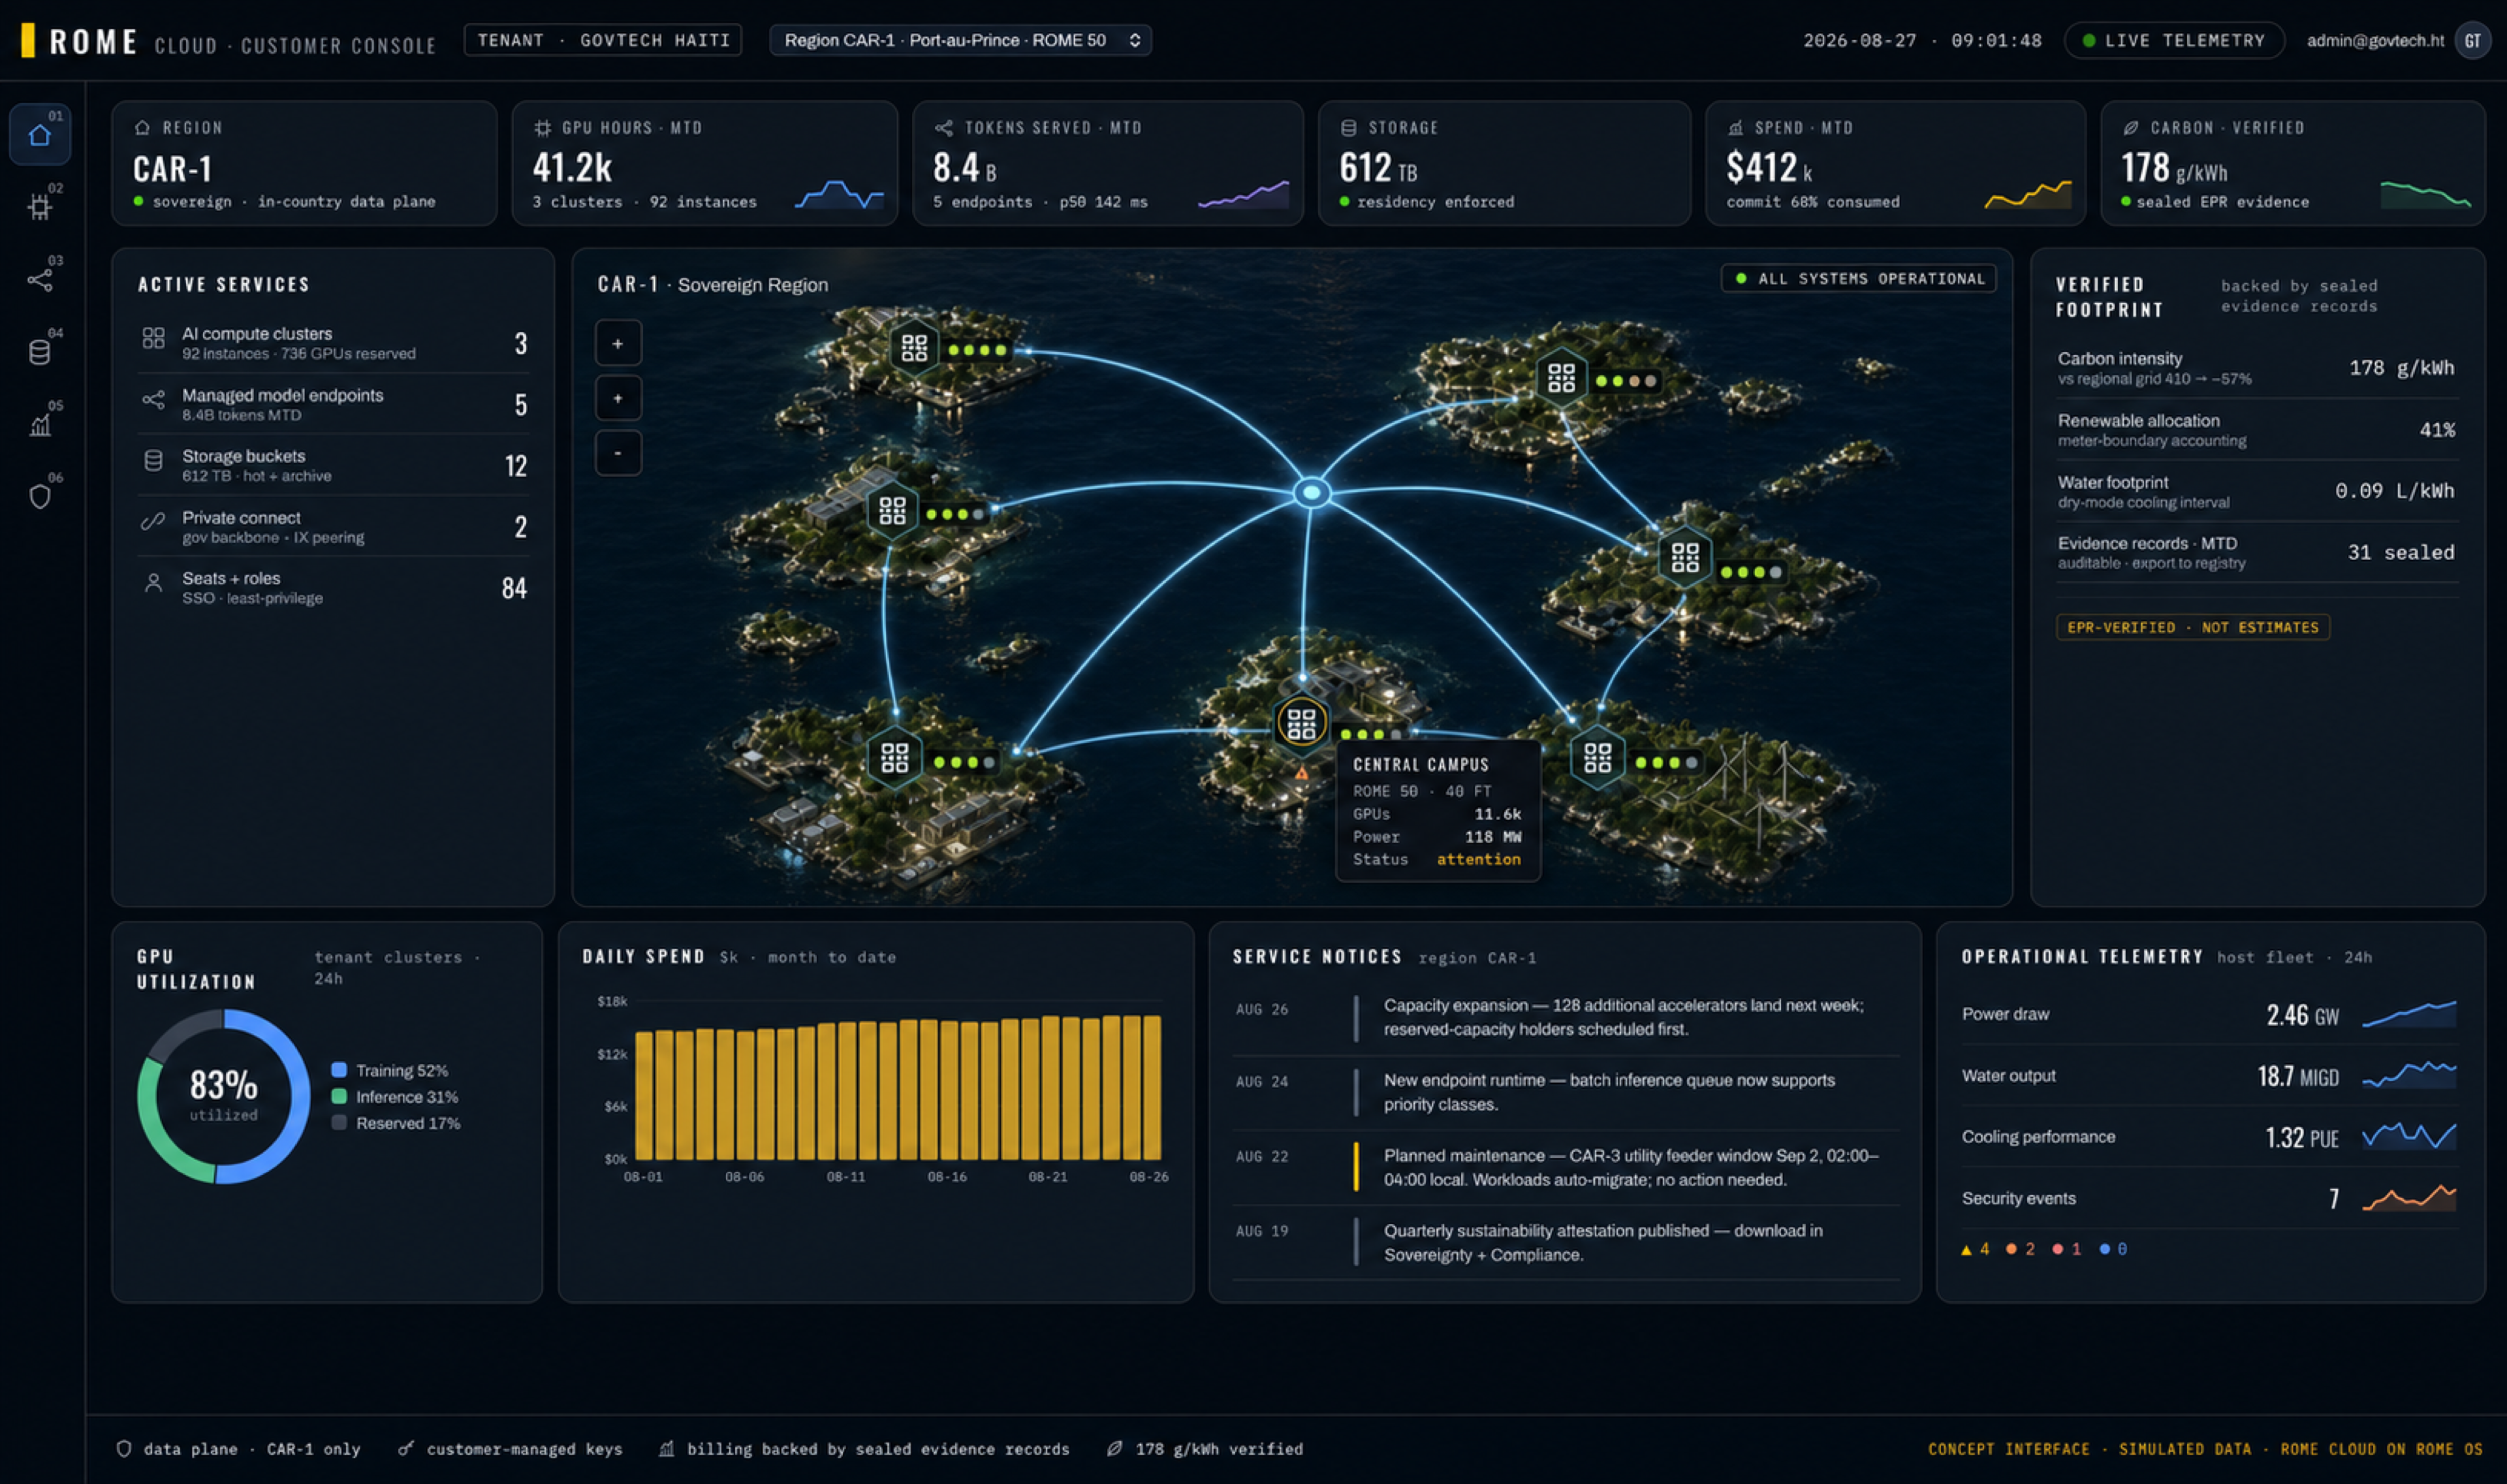Open the home icon in the sidebar
This screenshot has width=2507, height=1484.
40,135
